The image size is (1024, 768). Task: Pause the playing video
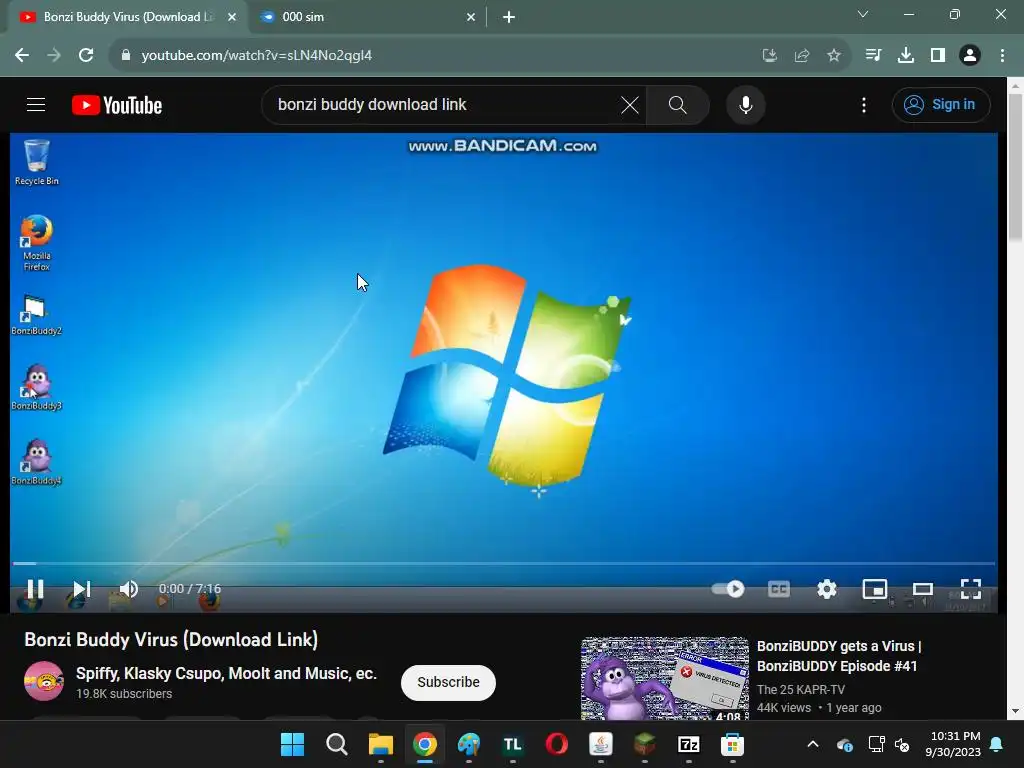pyautogui.click(x=35, y=589)
